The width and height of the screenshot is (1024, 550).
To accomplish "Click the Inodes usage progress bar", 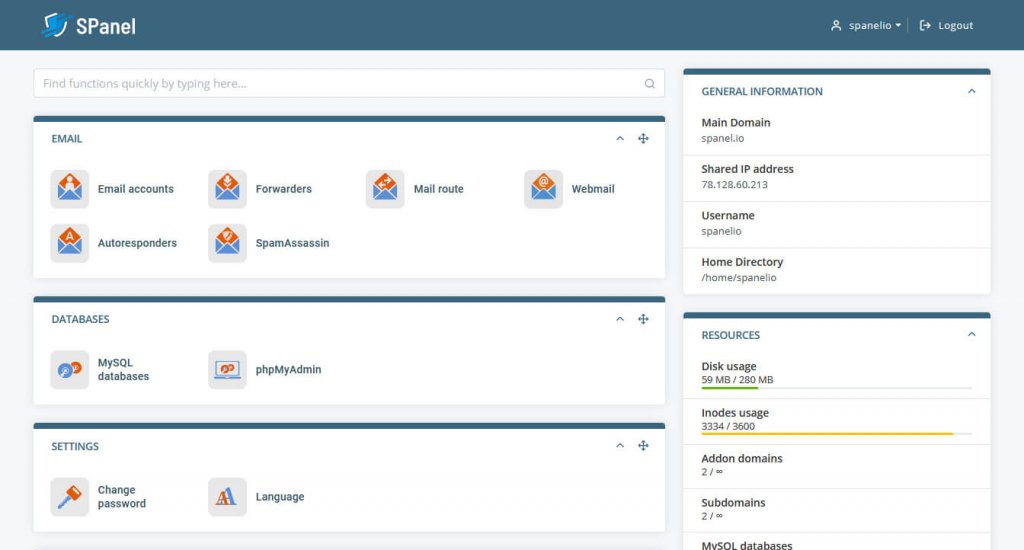I will tap(836, 434).
